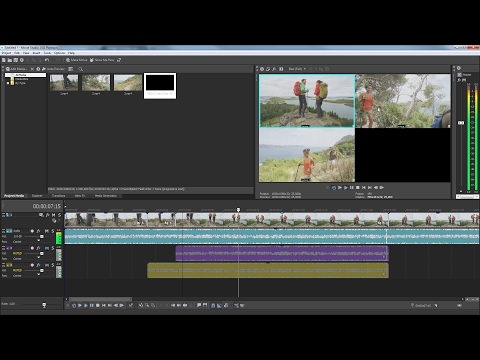Select the first video clip thumbnail
The image size is (480, 360).
pyautogui.click(x=64, y=83)
